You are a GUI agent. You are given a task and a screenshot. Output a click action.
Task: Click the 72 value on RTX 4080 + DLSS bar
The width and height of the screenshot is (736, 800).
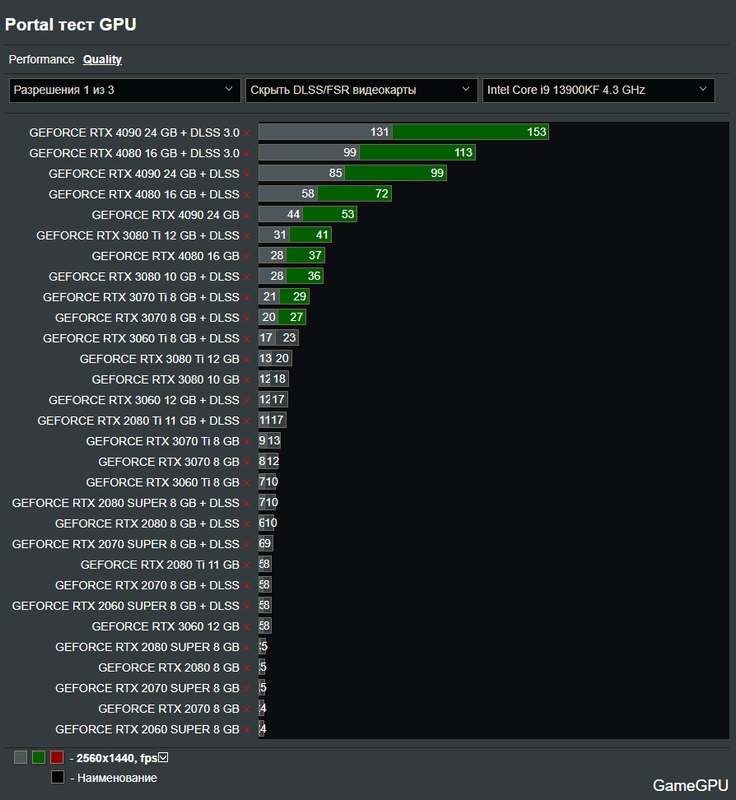pyautogui.click(x=382, y=193)
